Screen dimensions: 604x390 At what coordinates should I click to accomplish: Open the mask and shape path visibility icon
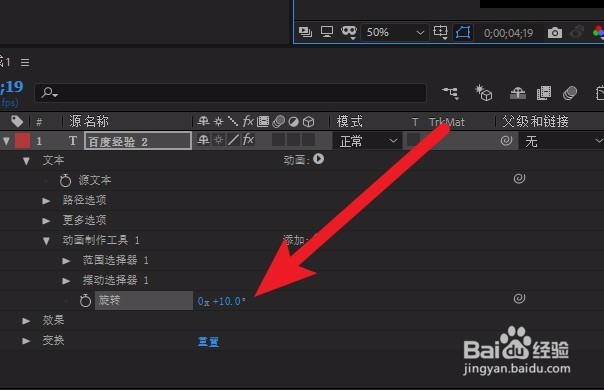pyautogui.click(x=349, y=32)
